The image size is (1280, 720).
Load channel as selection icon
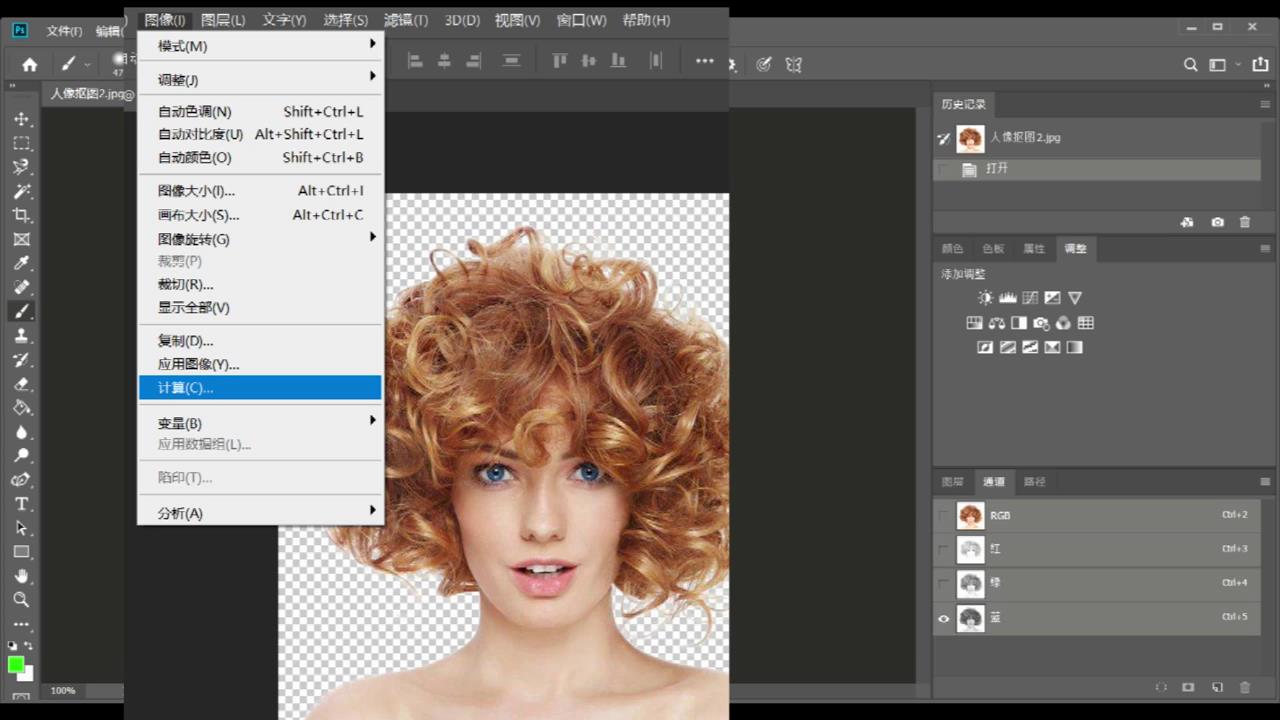point(1161,688)
